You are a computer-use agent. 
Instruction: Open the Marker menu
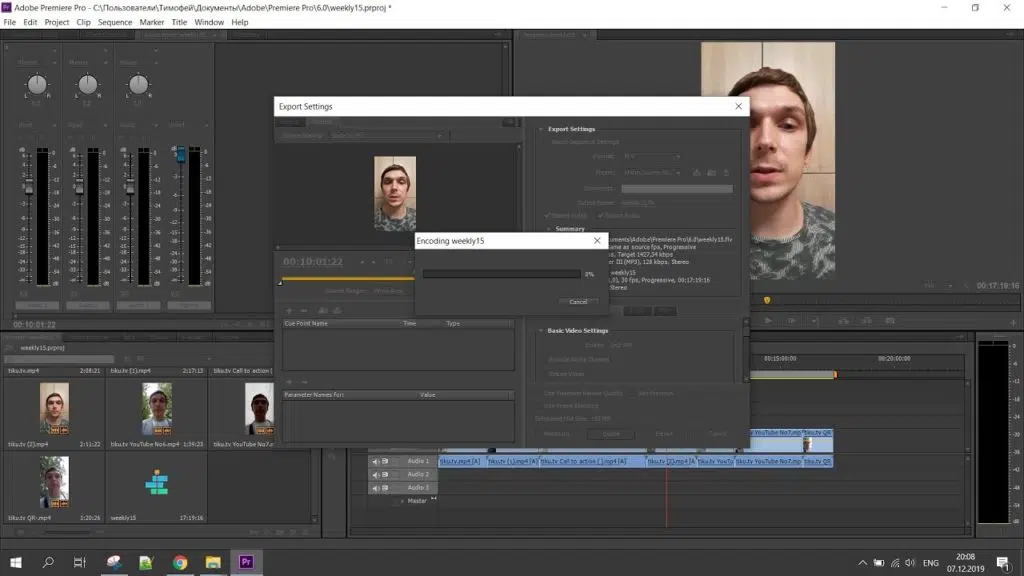(x=152, y=22)
